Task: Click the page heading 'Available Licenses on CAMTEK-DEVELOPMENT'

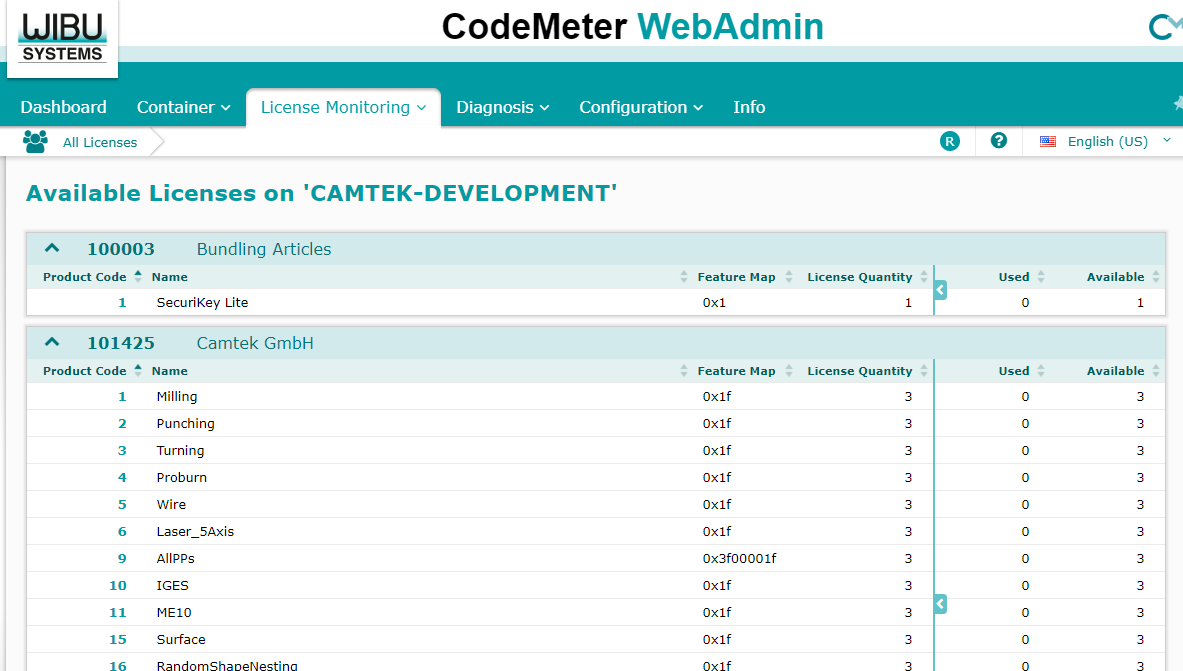Action: (322, 193)
